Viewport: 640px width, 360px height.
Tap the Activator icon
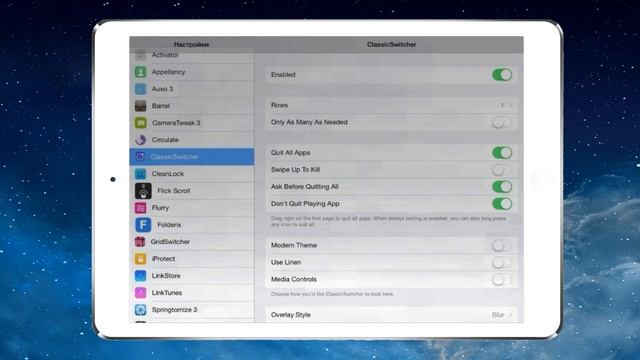pos(140,55)
